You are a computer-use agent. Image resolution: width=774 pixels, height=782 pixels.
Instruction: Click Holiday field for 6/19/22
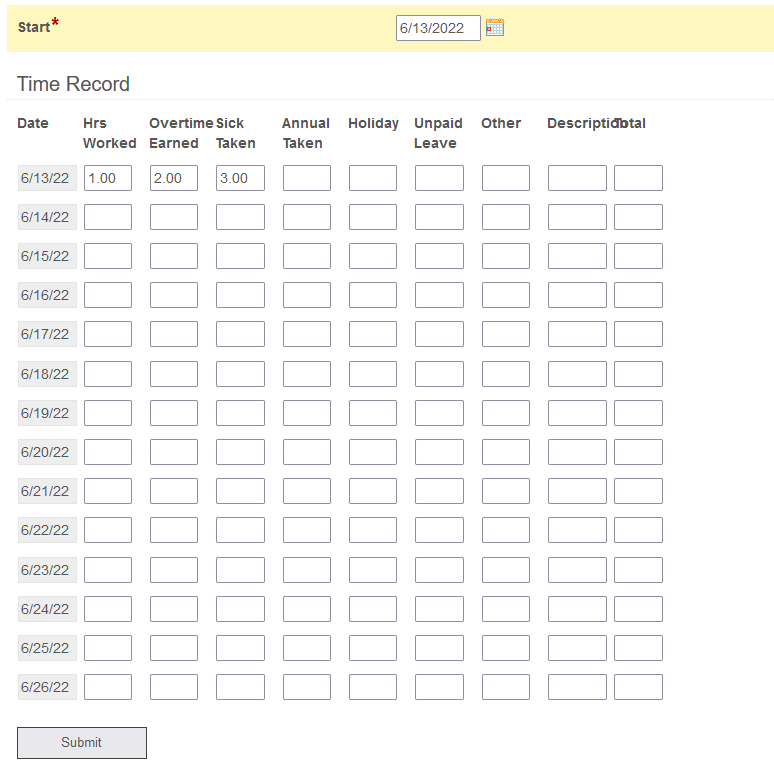pos(373,413)
